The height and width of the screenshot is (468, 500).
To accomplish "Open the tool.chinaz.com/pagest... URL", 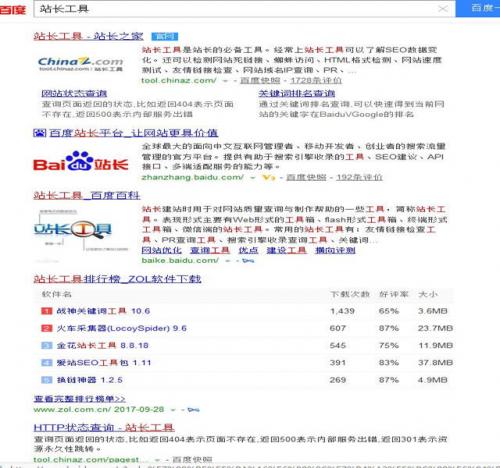I will pyautogui.click(x=90, y=460).
